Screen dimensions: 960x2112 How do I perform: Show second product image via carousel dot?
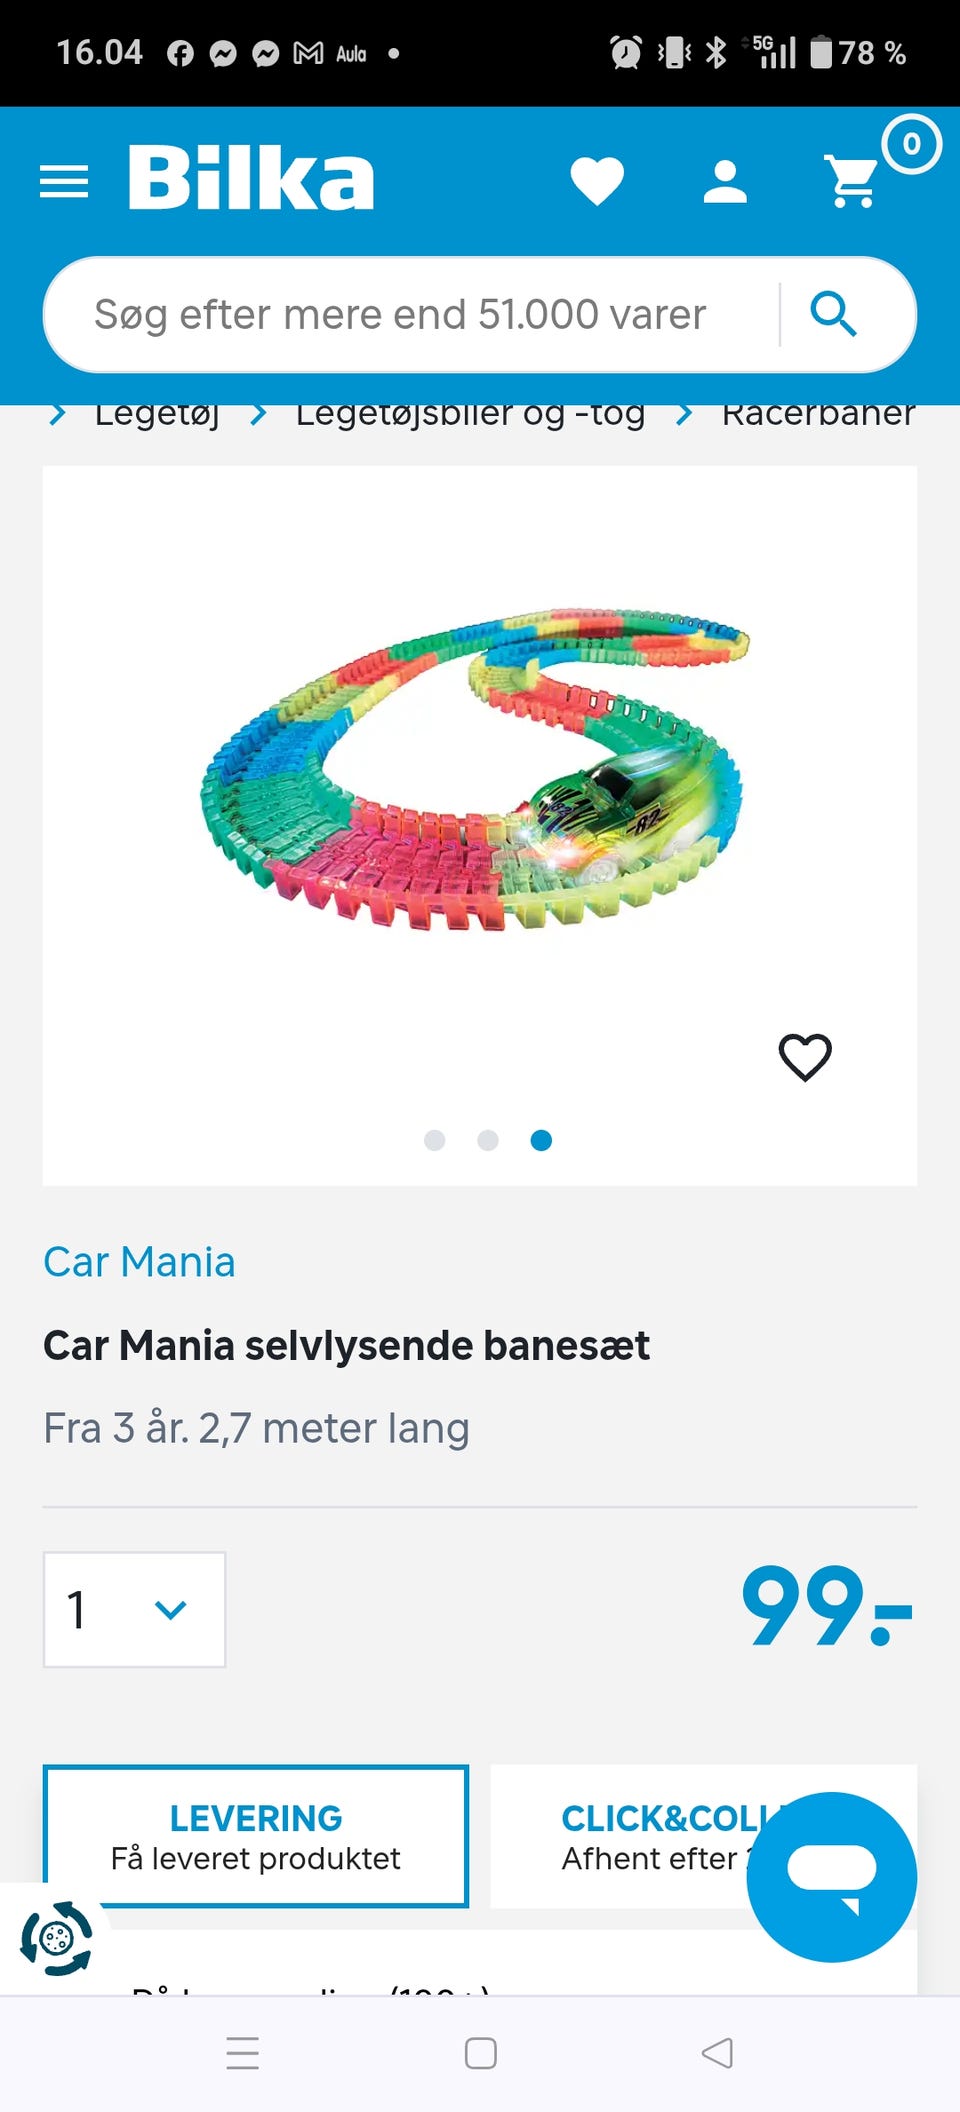(x=488, y=1140)
